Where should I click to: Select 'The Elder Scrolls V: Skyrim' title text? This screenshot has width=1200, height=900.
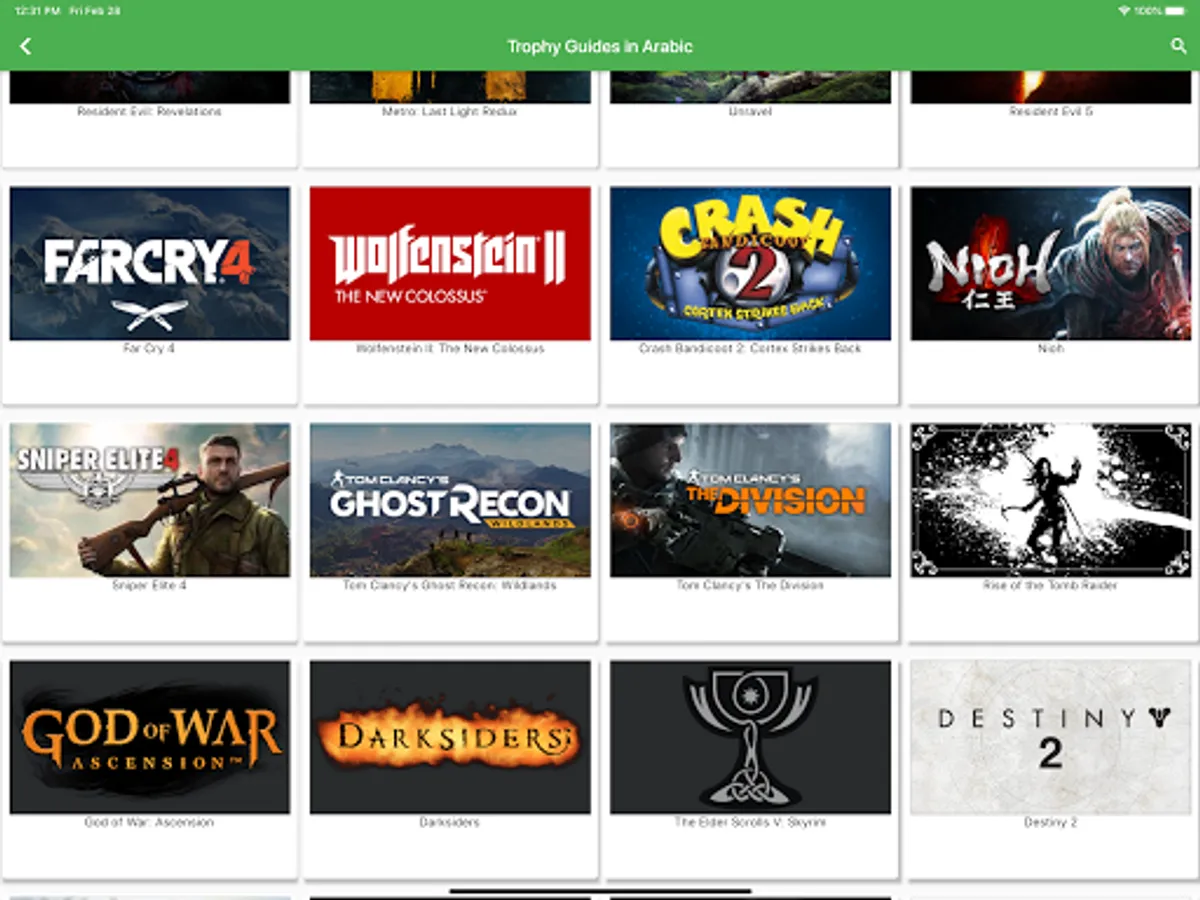[x=750, y=822]
